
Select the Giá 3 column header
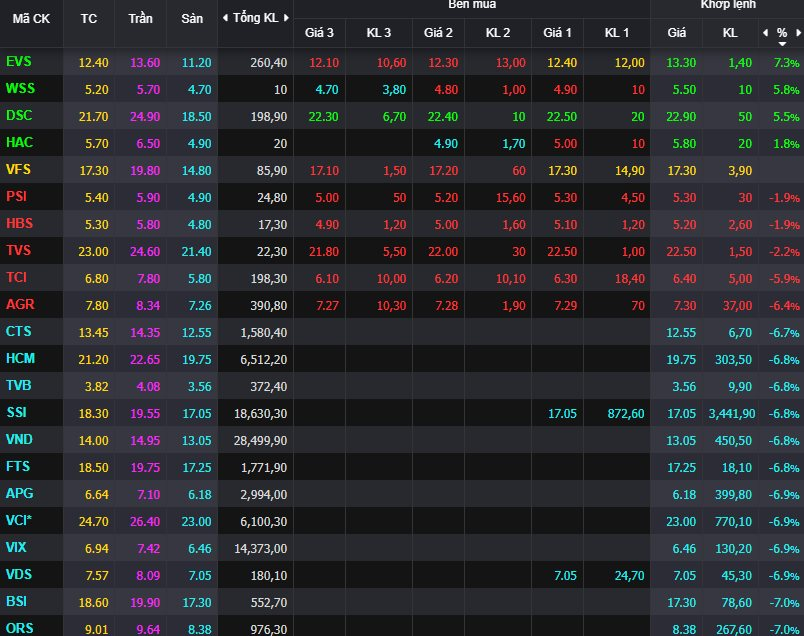pos(321,33)
